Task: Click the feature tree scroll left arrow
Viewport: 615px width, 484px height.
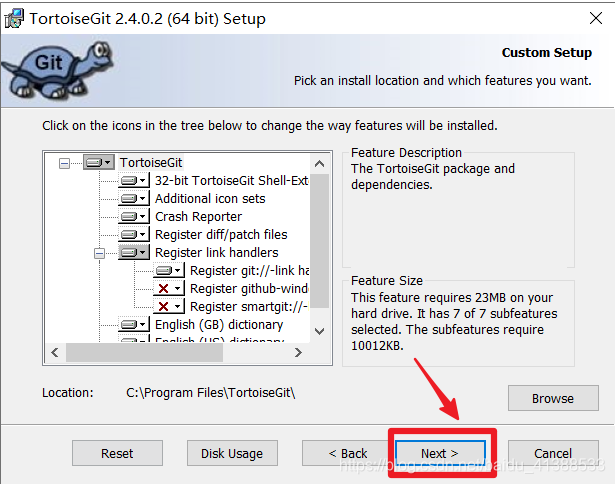Action: (55, 352)
